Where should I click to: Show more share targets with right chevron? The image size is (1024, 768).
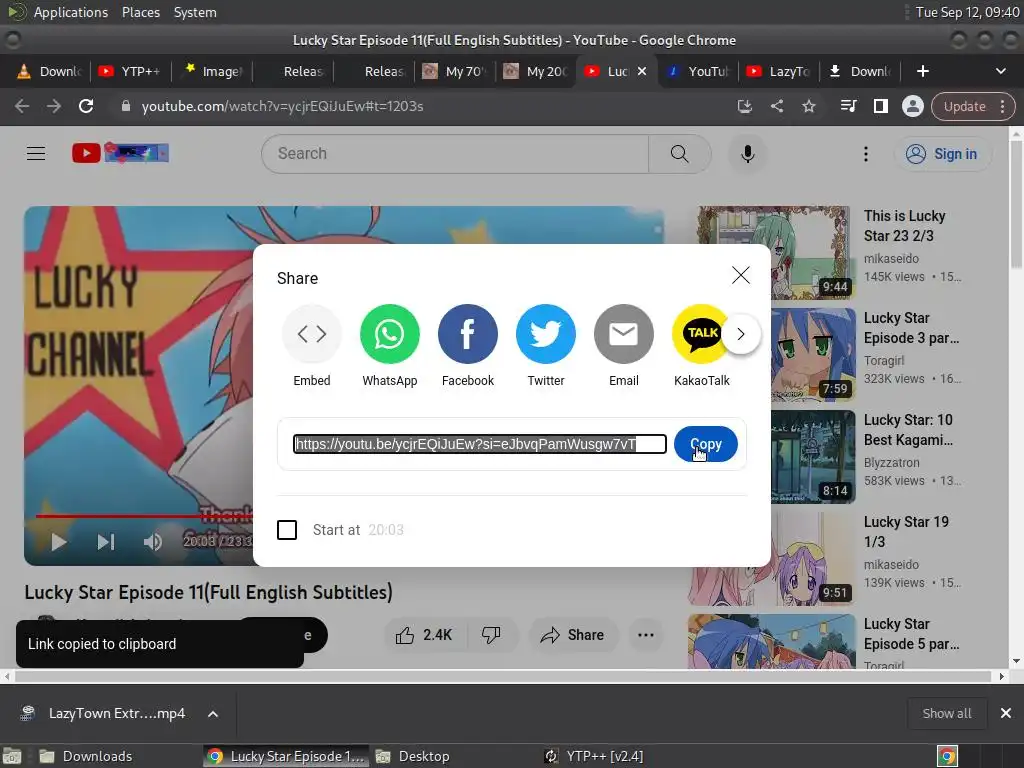coord(741,334)
